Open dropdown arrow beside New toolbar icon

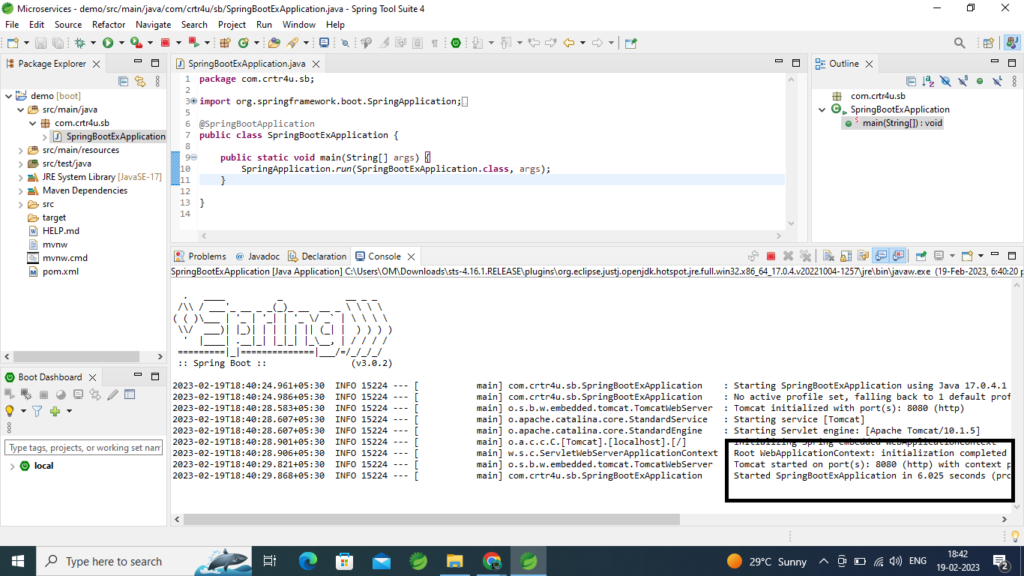pos(26,43)
